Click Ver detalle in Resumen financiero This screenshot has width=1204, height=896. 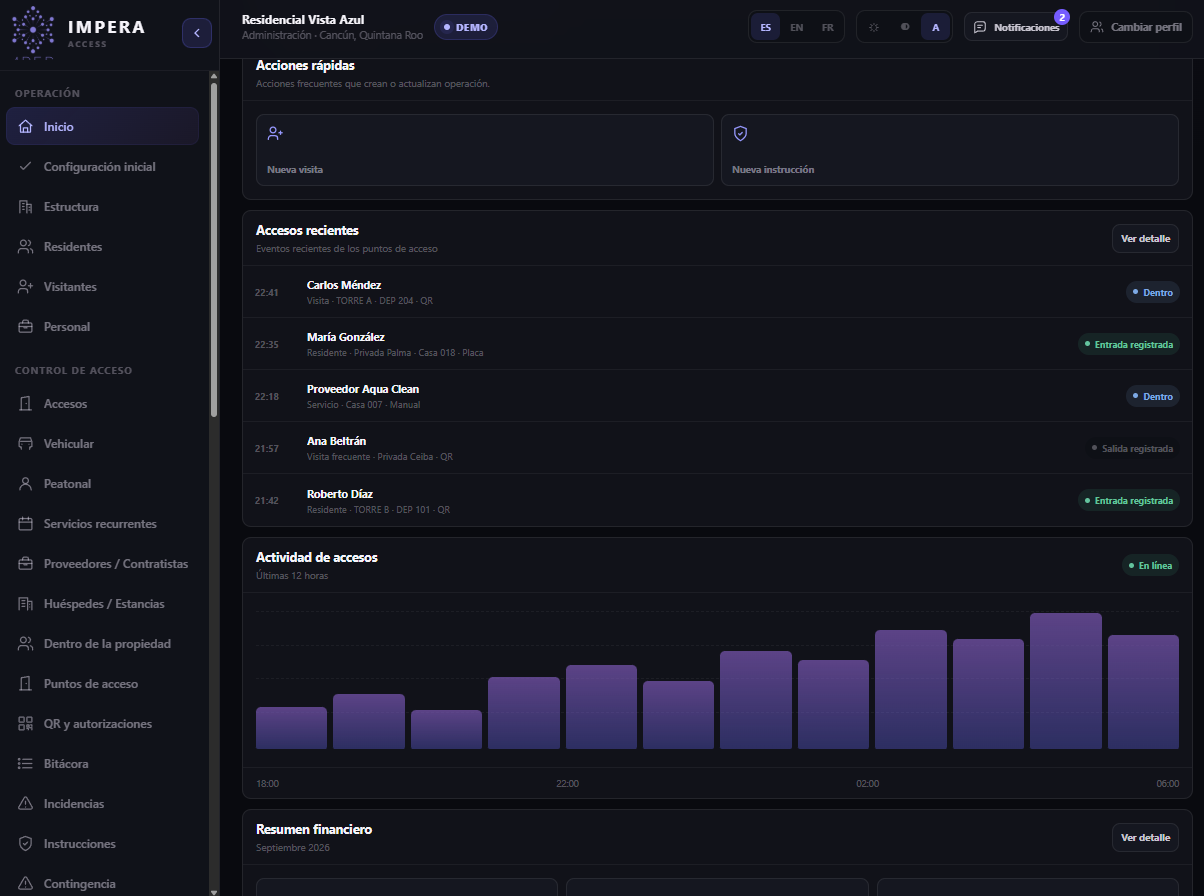click(x=1145, y=837)
